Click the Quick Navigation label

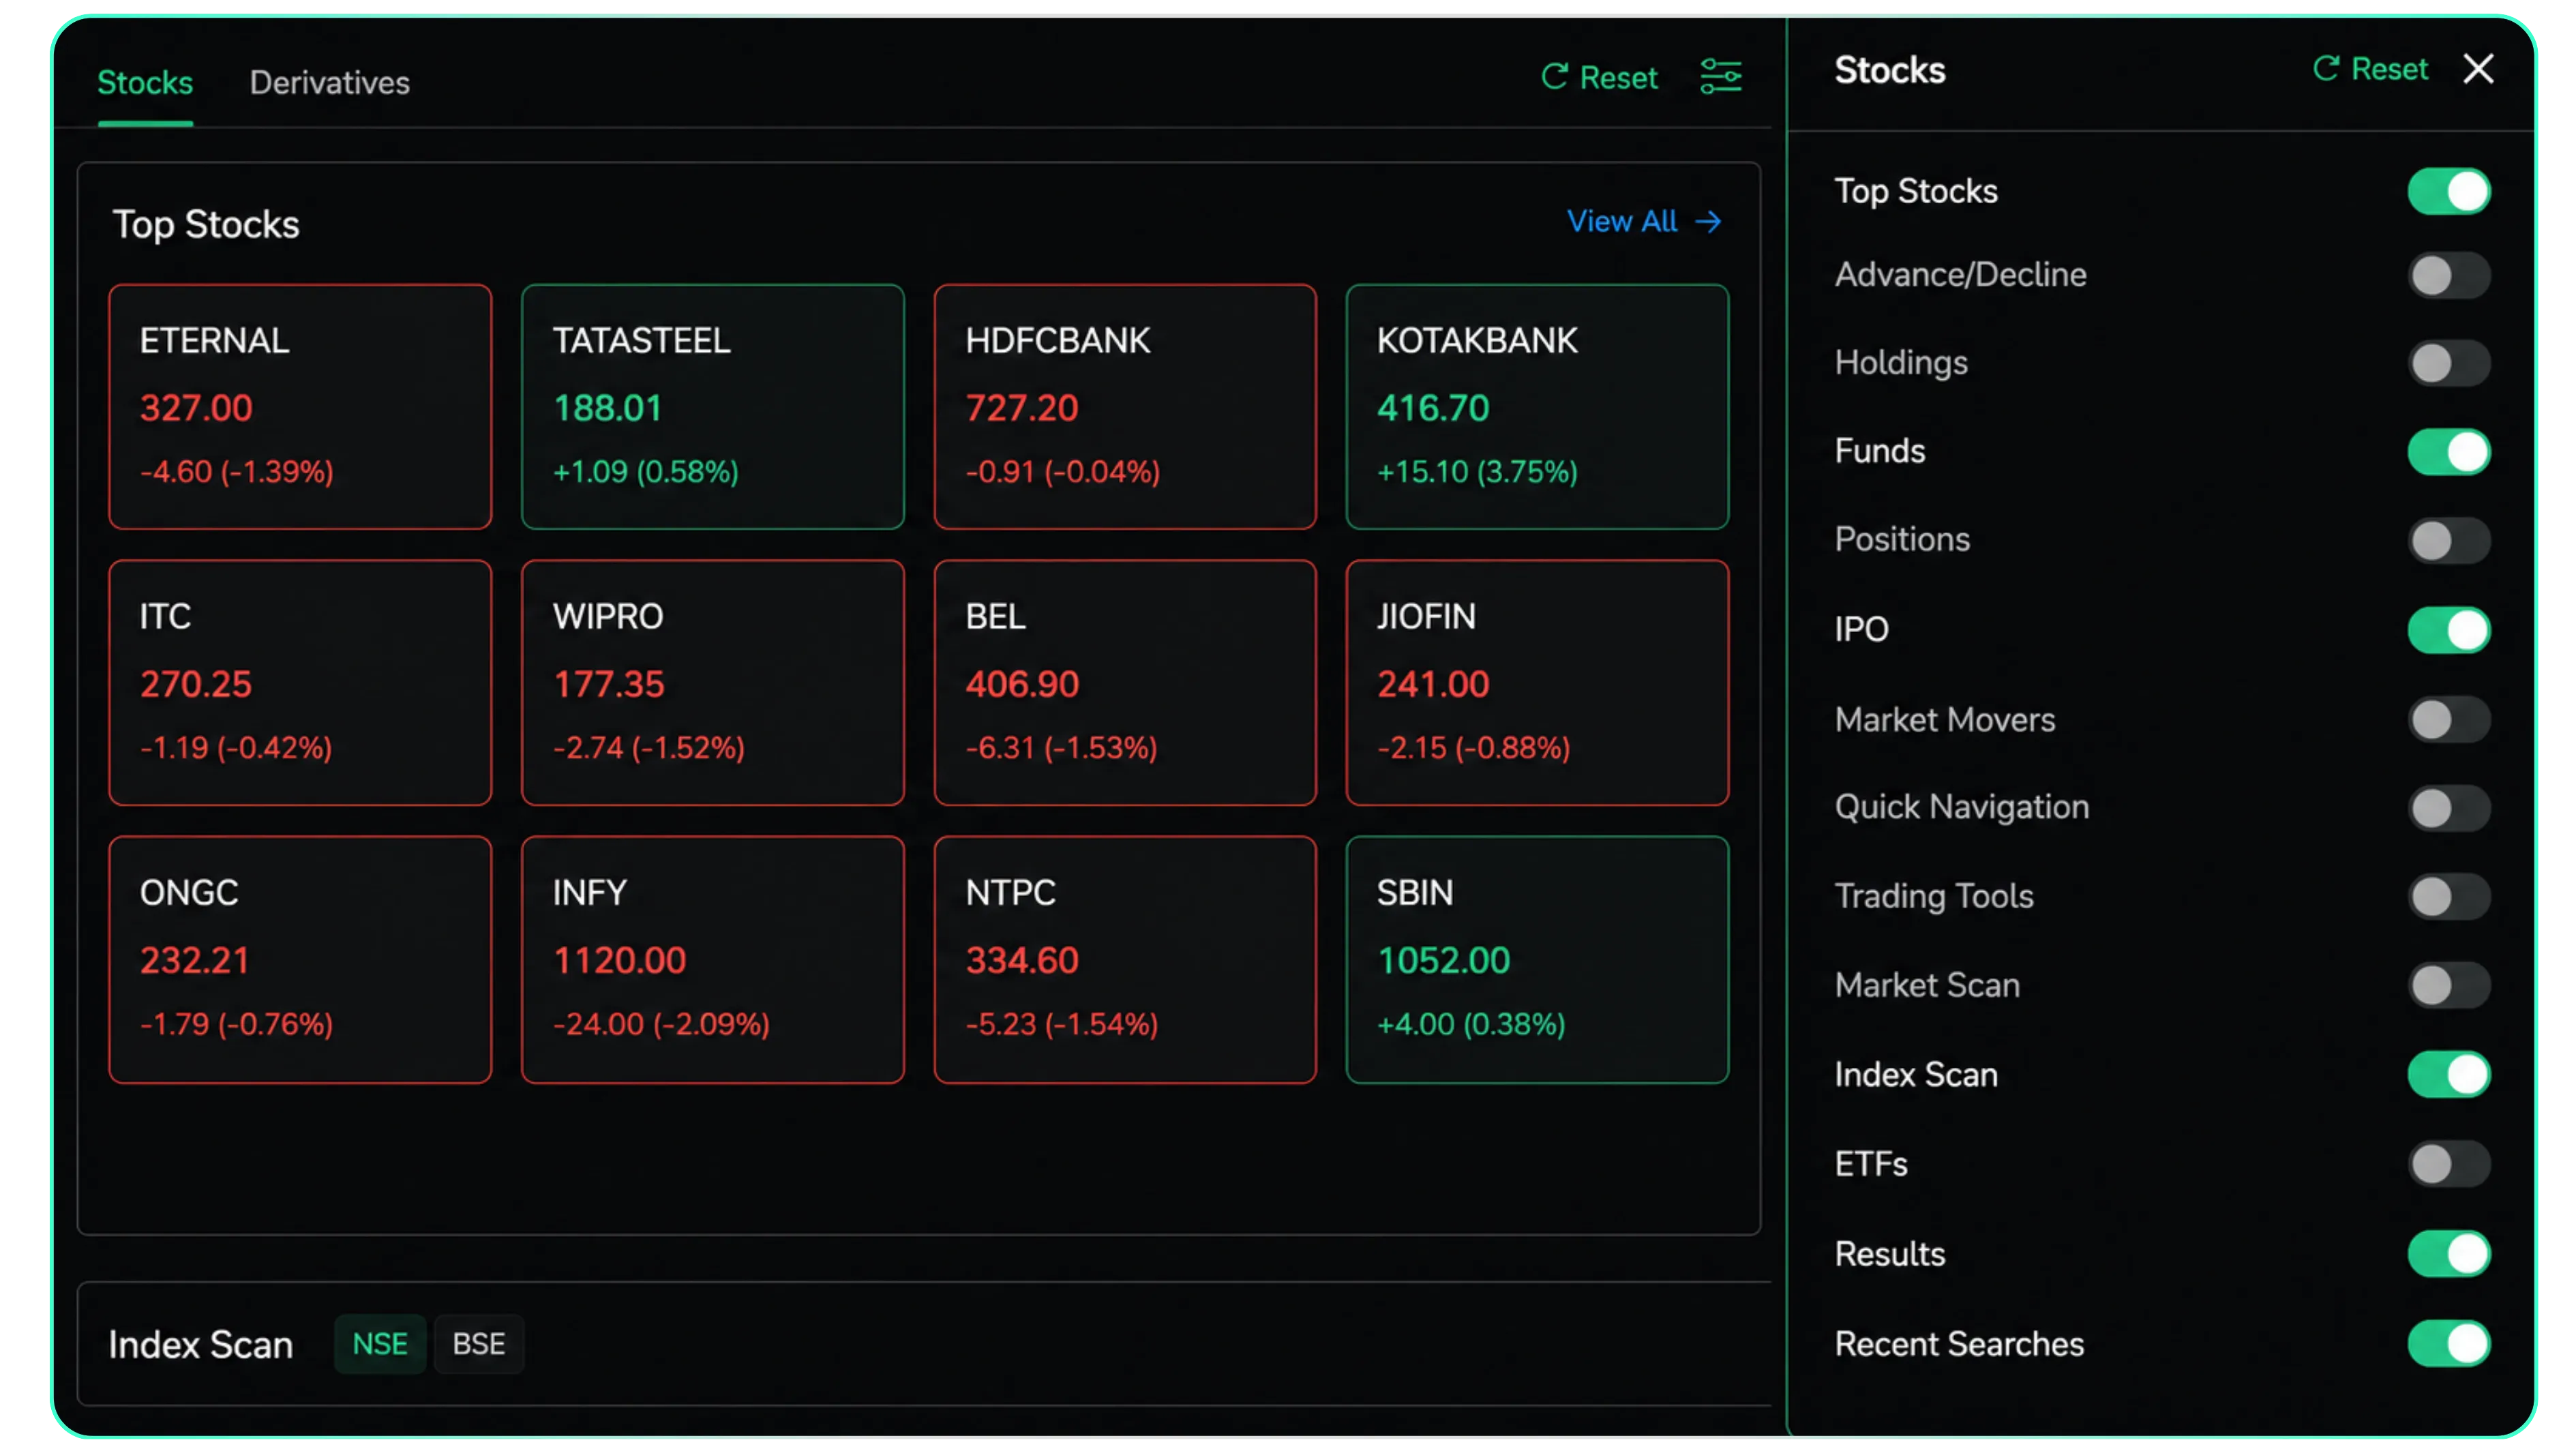coord(1962,808)
